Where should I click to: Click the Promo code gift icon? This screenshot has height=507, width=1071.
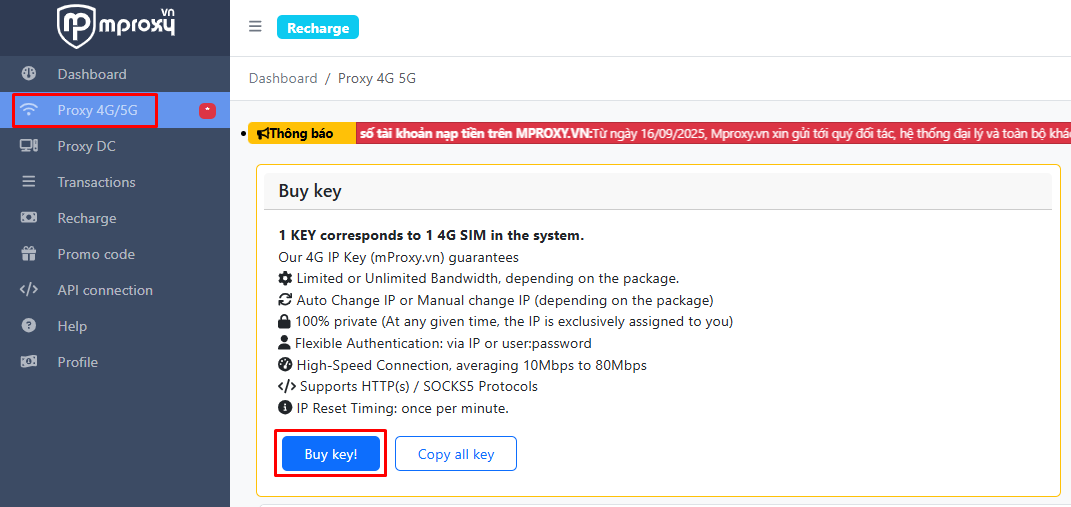pos(29,254)
